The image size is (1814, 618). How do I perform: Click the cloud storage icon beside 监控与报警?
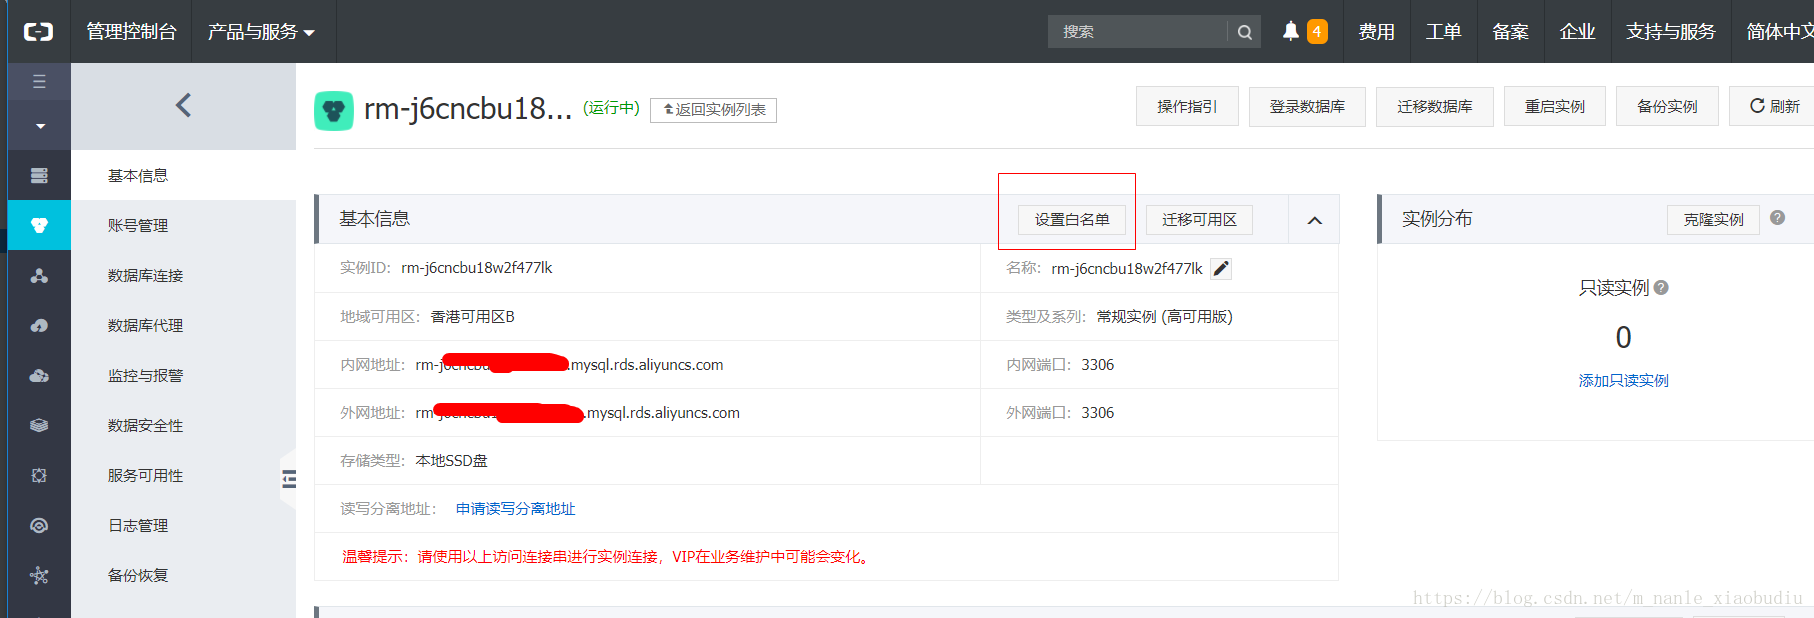click(x=39, y=376)
